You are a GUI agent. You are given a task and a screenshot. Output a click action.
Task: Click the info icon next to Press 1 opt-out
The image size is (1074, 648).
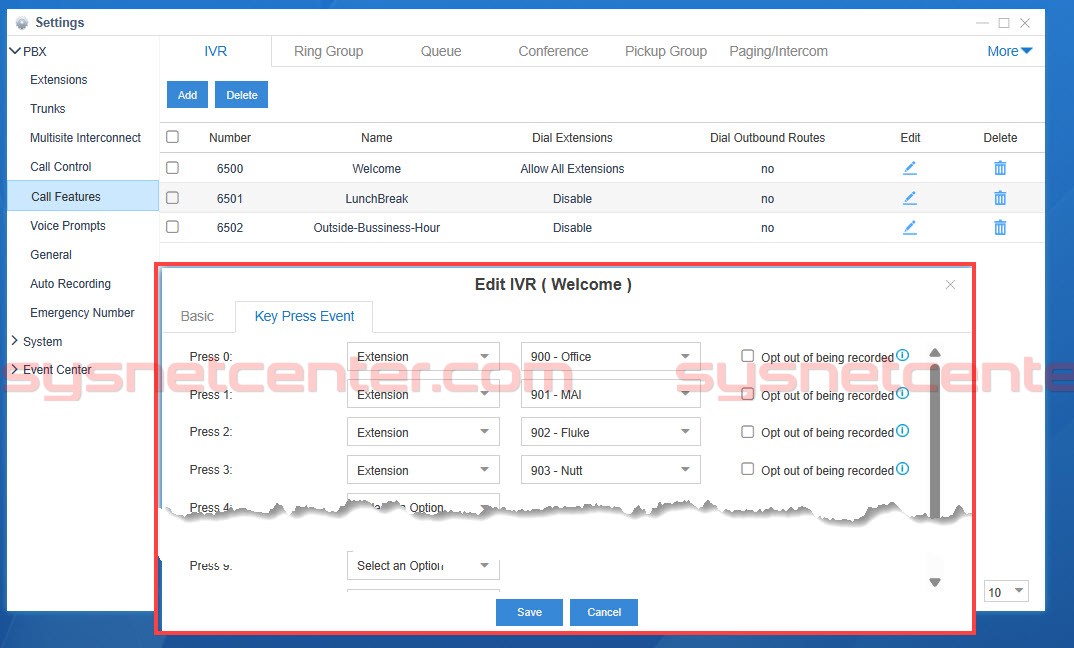902,392
